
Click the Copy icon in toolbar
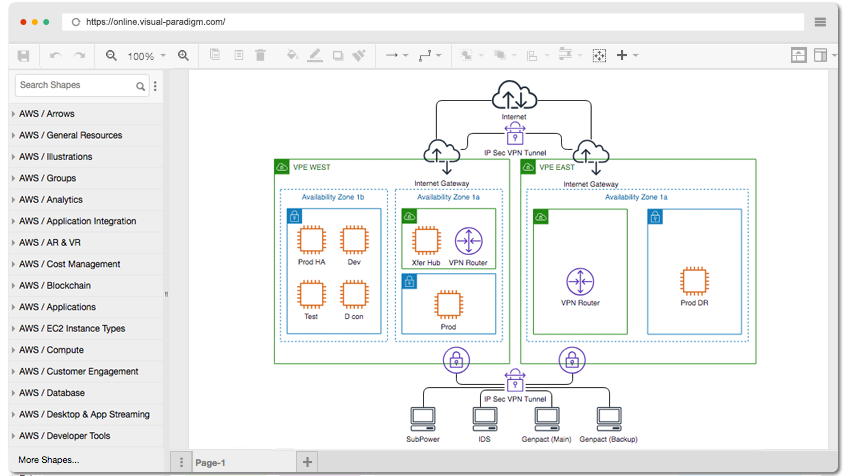(x=215, y=55)
